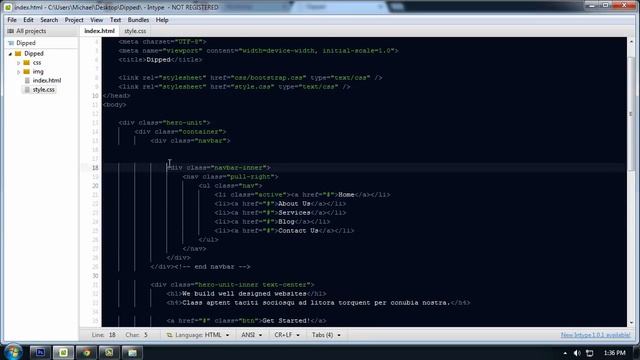Open the New Intype available link
The height and width of the screenshot is (360, 640).
point(595,335)
